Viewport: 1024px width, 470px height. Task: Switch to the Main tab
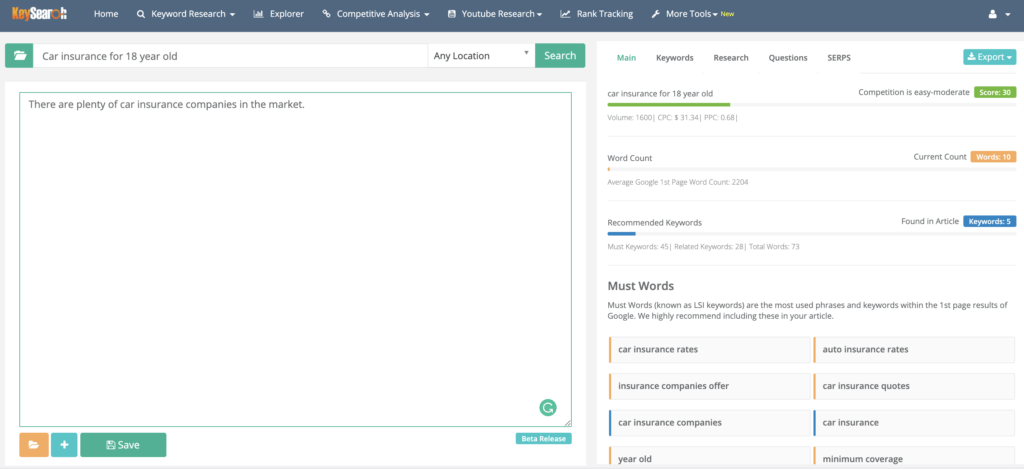point(626,57)
